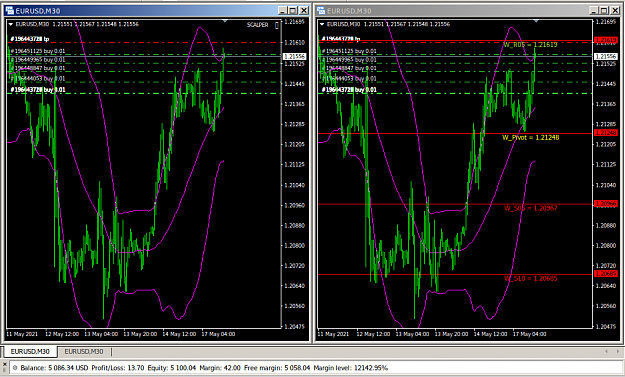Select order #196448847 buy 0.01 in left chart
625x377 pixels.
(x=38, y=69)
